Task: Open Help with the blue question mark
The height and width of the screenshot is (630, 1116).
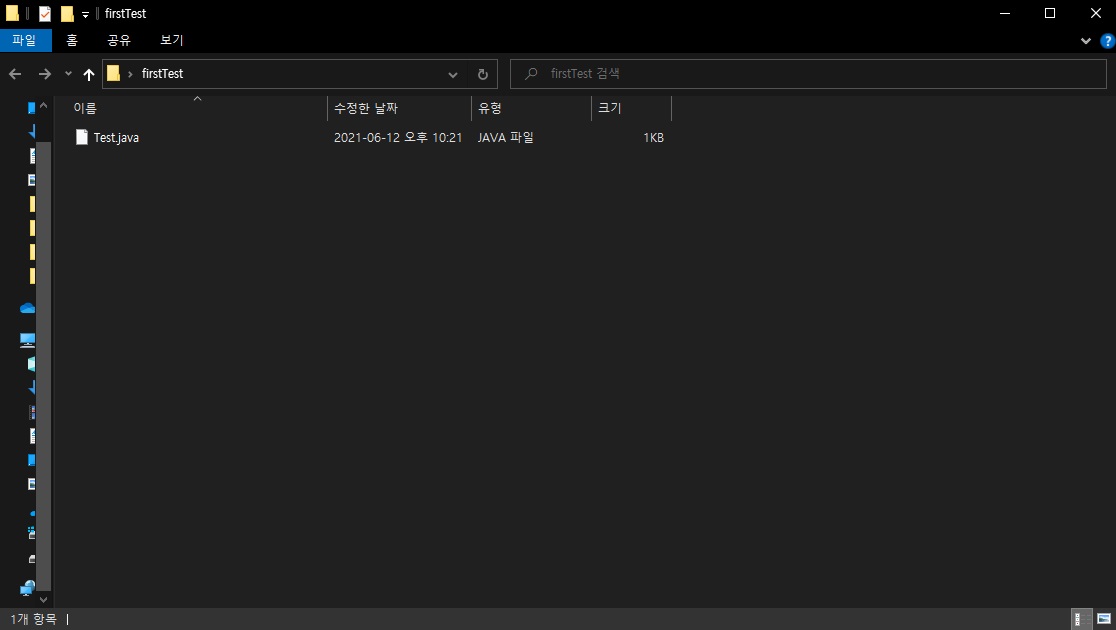Action: coord(1107,41)
